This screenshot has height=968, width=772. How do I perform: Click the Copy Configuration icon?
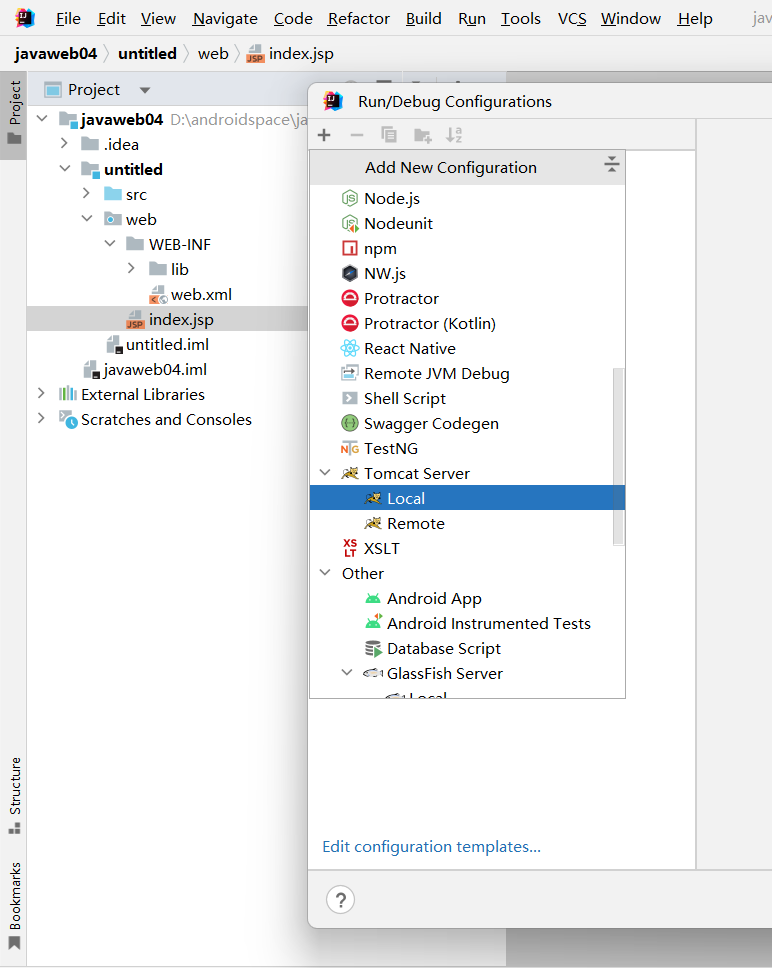389,135
